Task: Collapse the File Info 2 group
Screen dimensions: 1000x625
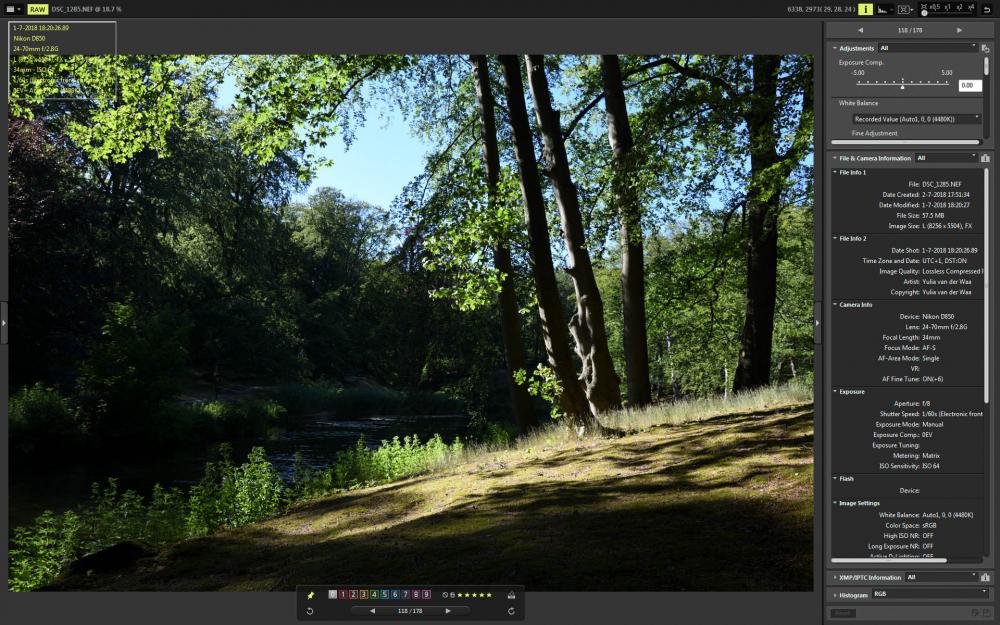Action: (x=835, y=239)
